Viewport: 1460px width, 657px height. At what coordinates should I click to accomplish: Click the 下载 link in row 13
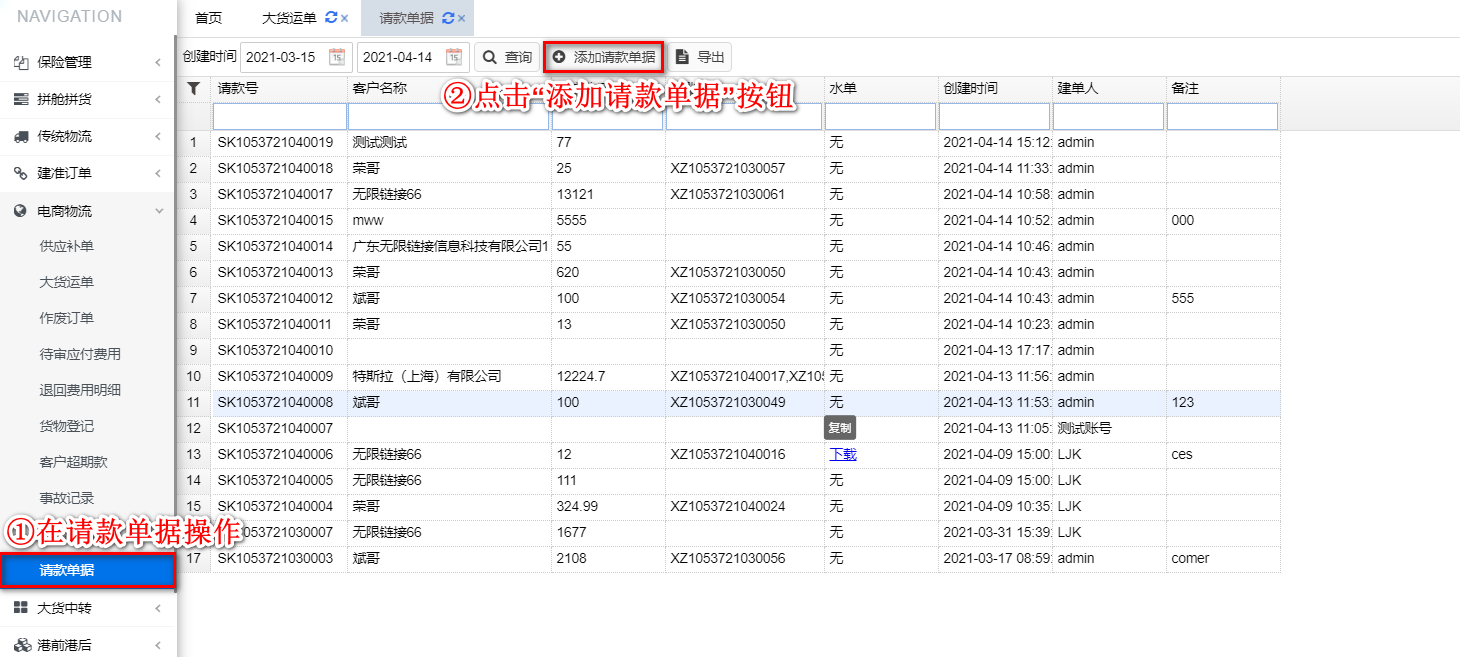point(843,454)
